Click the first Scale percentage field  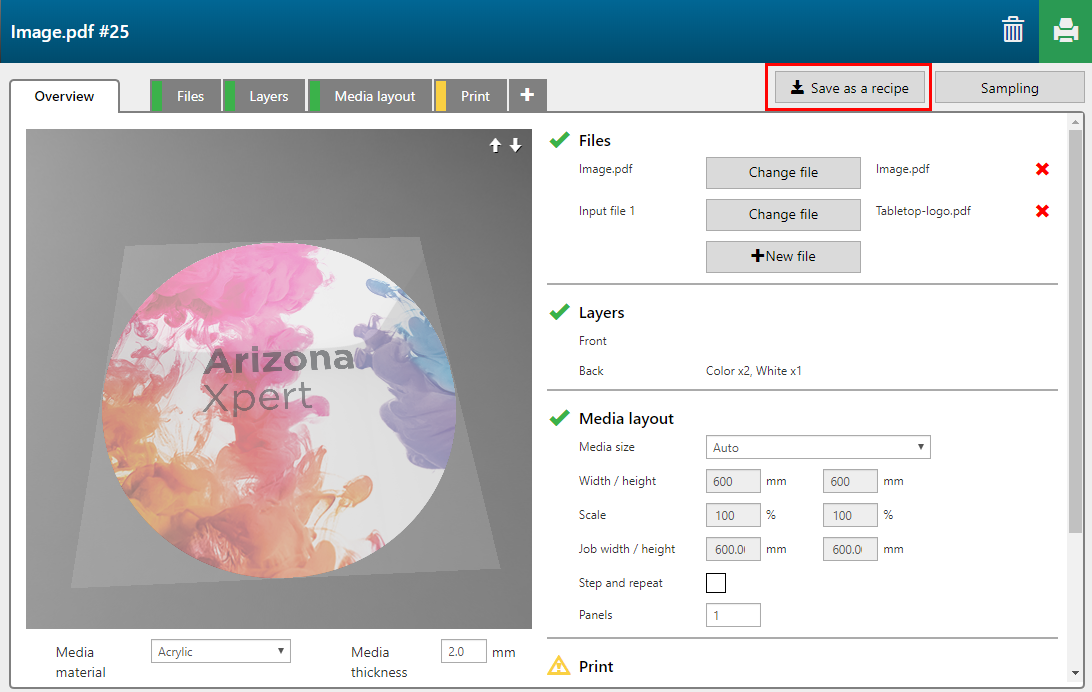(733, 515)
